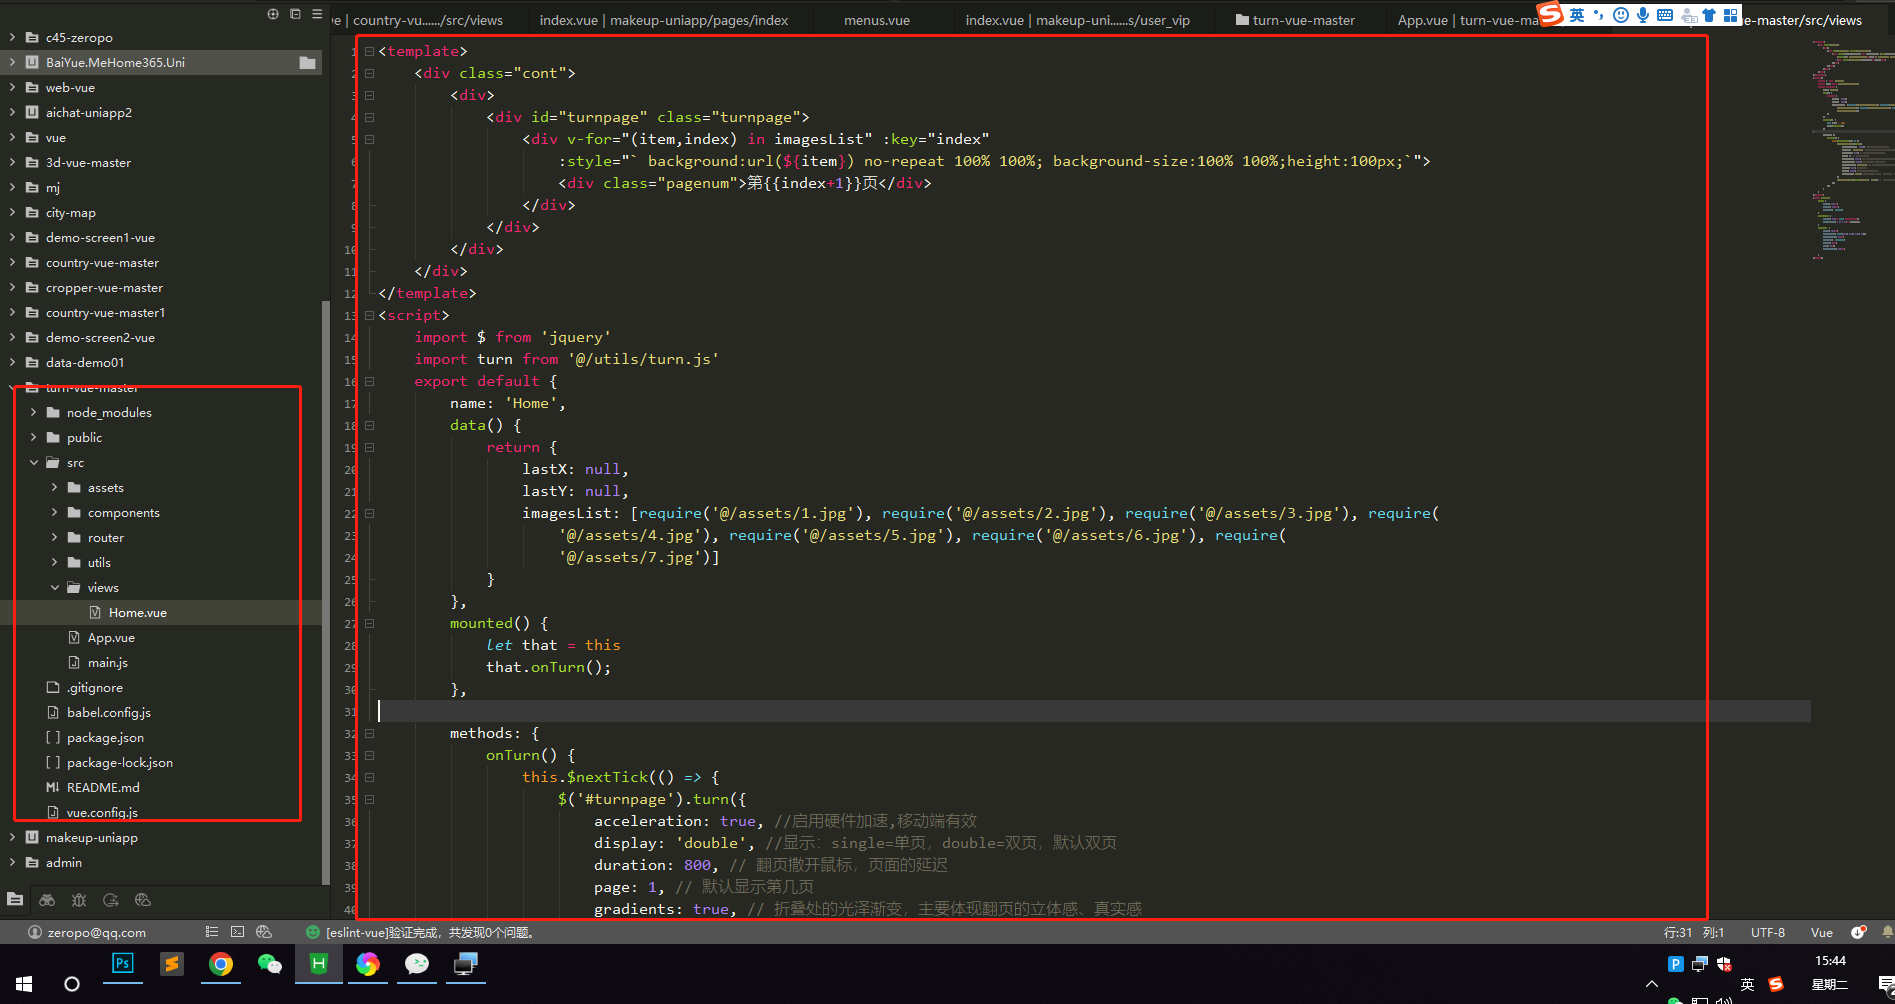Toggle code fold on mounted() line
1895x1004 pixels.
coord(369,623)
